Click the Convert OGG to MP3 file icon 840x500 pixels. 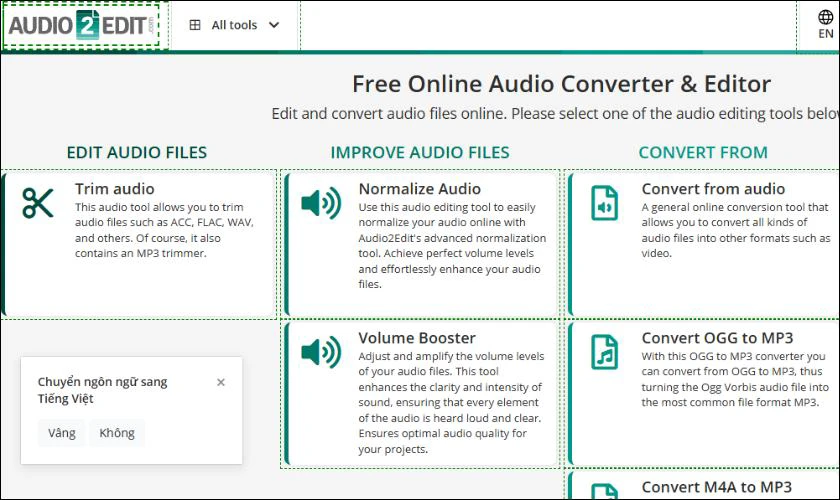pos(604,352)
